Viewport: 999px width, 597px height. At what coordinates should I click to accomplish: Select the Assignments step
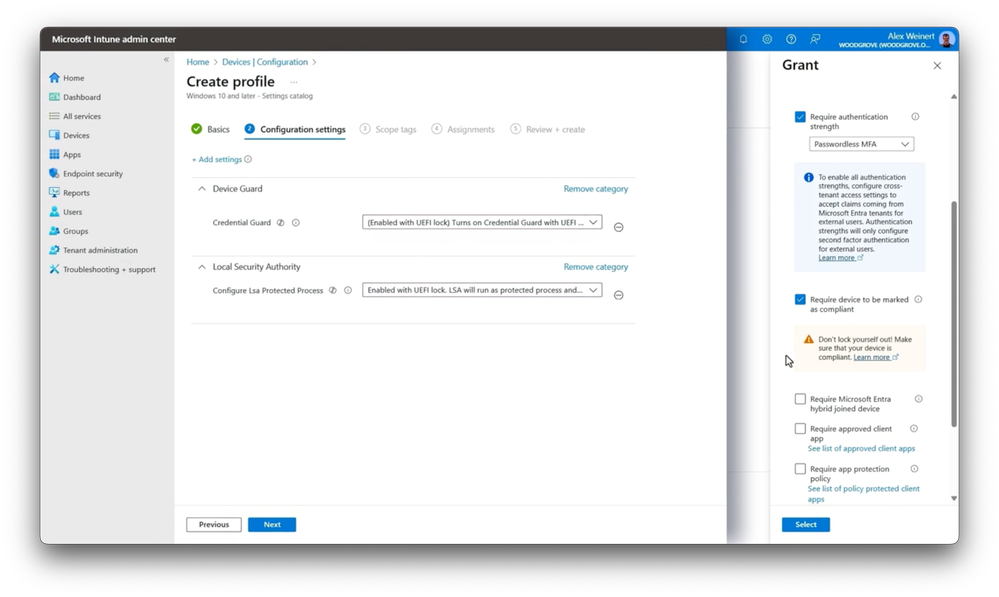coord(463,129)
